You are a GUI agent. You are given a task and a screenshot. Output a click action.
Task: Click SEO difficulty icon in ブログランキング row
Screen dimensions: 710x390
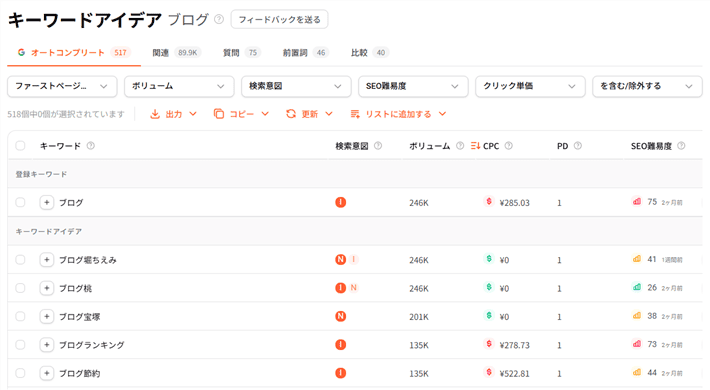637,344
